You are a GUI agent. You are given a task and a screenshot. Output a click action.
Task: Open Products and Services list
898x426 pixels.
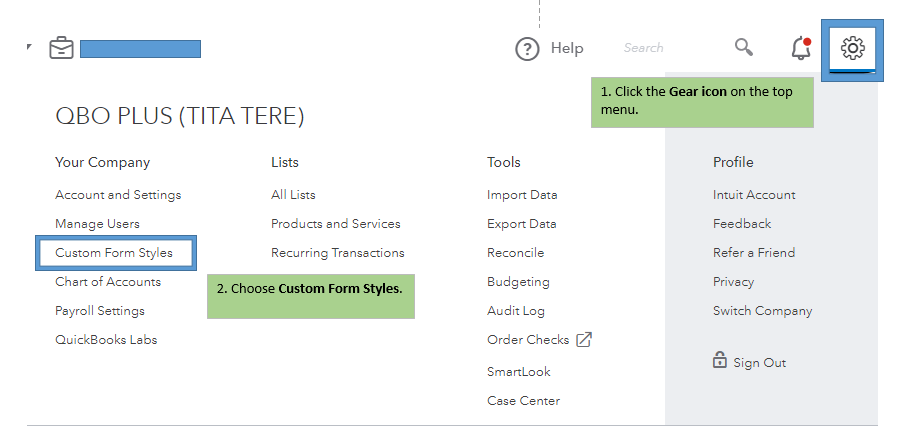pos(335,224)
